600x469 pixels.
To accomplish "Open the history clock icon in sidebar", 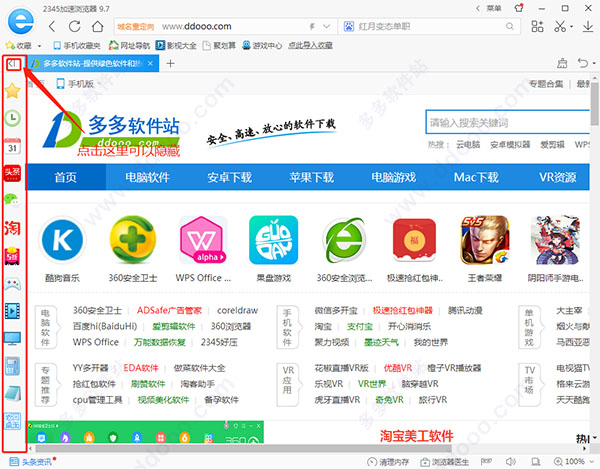I will click(x=13, y=118).
